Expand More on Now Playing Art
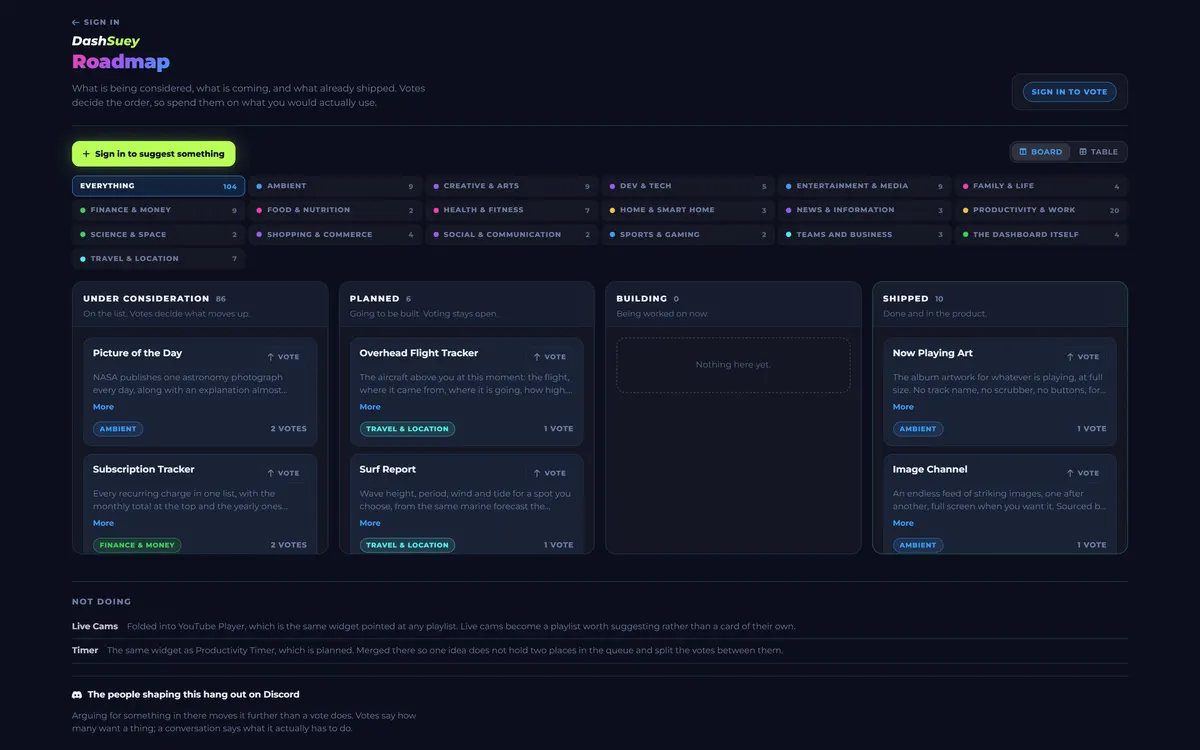Image resolution: width=1200 pixels, height=750 pixels. click(903, 407)
